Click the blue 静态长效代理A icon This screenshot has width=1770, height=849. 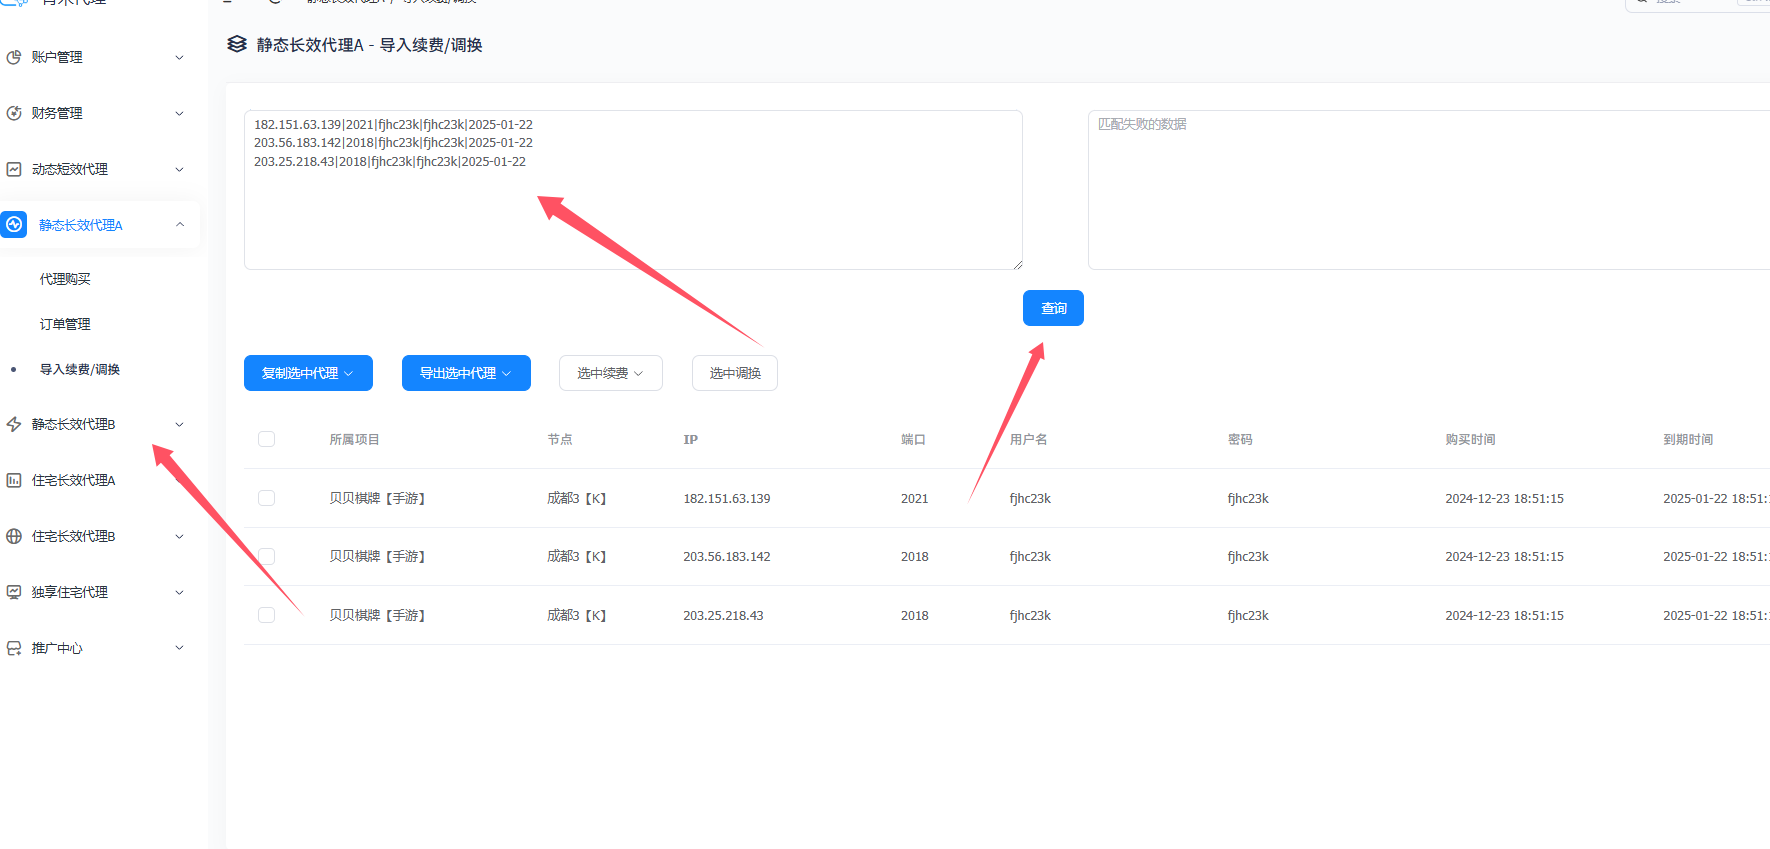click(x=14, y=225)
